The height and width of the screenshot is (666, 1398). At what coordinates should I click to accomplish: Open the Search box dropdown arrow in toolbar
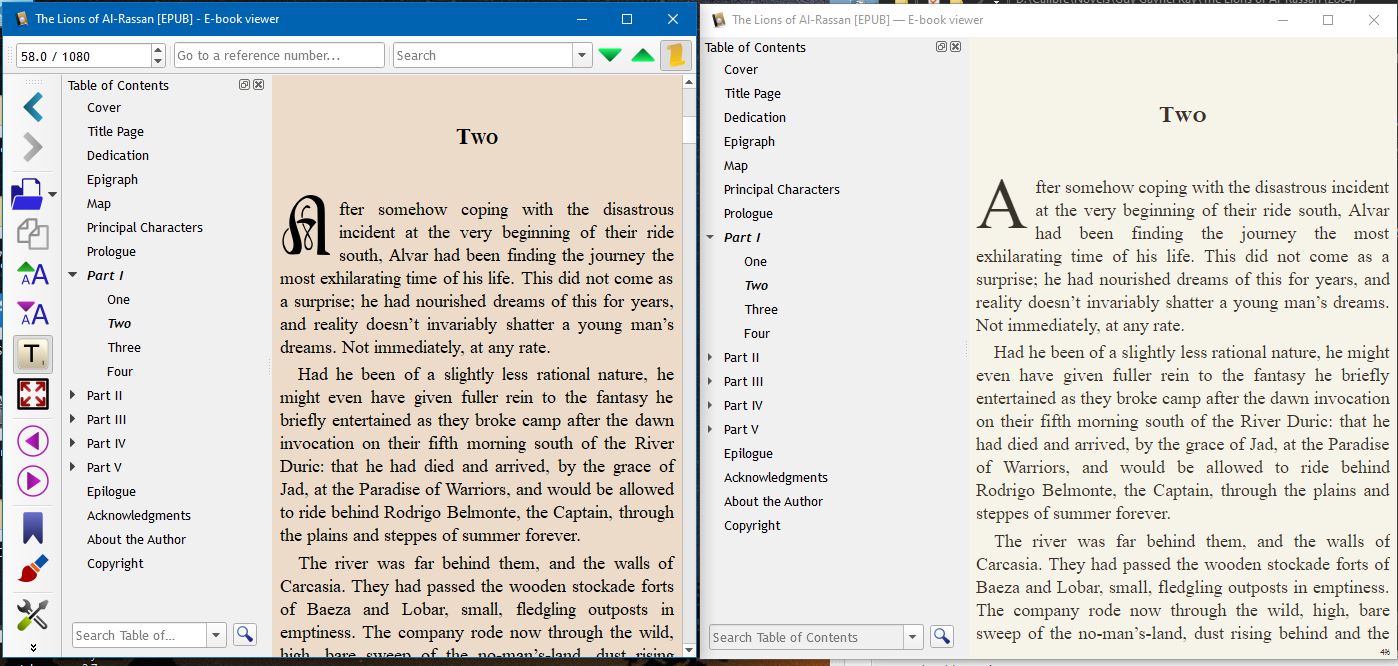[582, 56]
